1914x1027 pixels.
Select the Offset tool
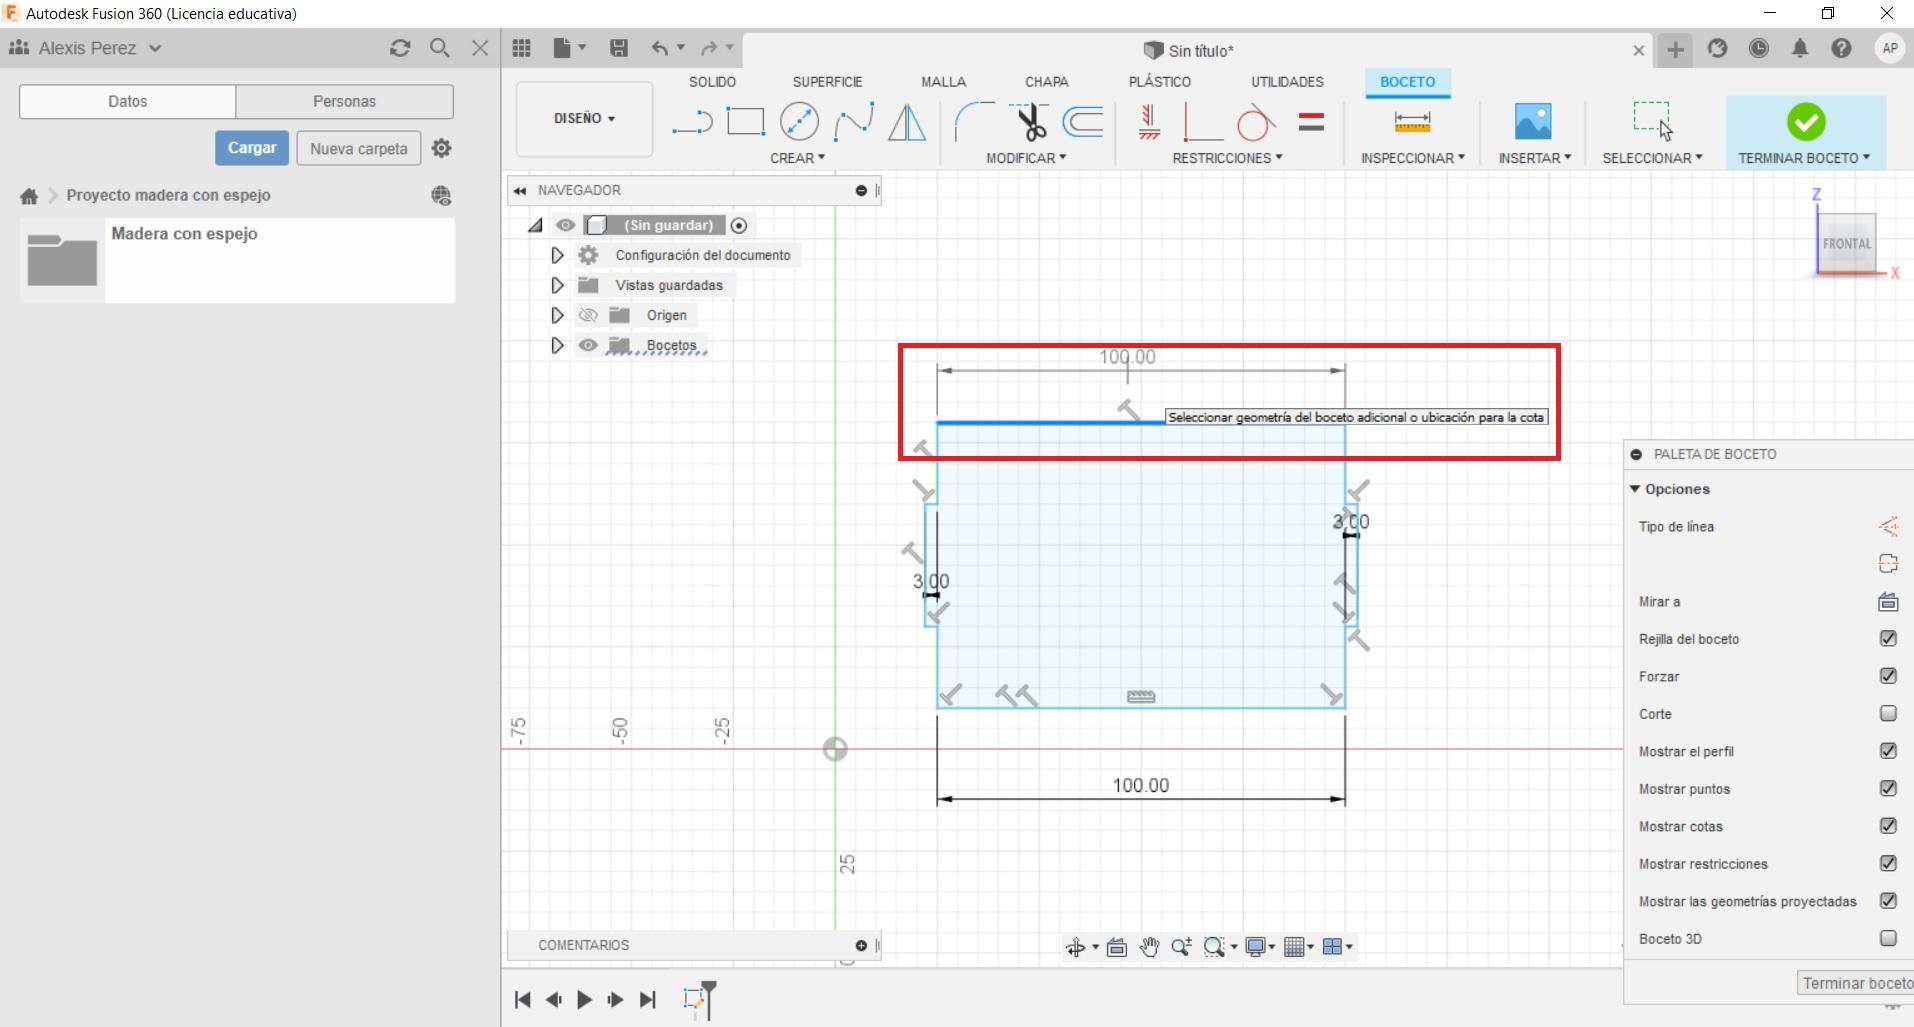pyautogui.click(x=1083, y=122)
